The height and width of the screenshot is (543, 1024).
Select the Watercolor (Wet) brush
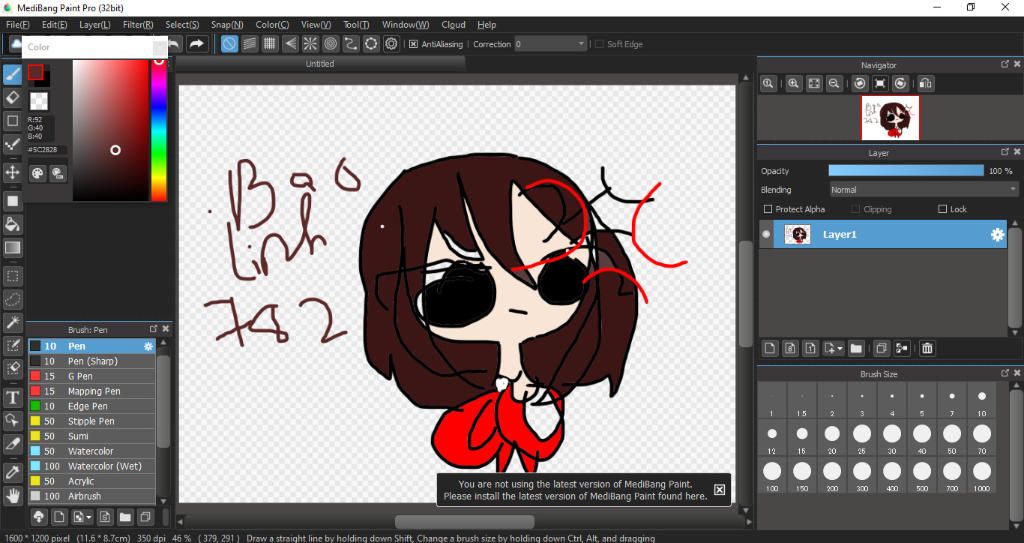(91, 467)
